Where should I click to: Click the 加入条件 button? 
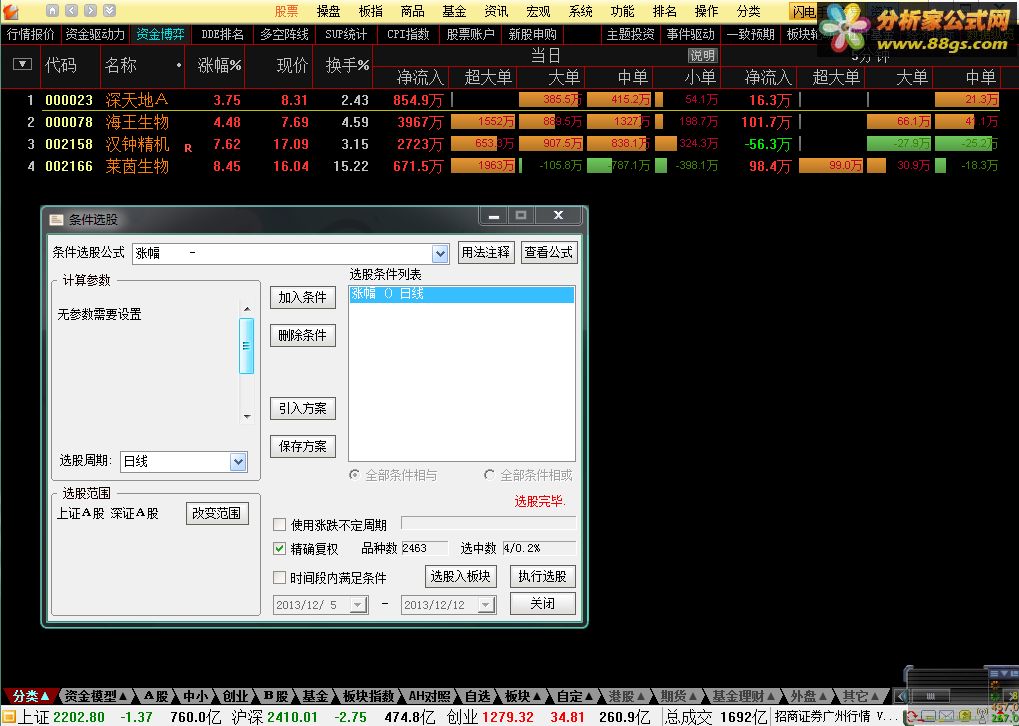click(303, 297)
